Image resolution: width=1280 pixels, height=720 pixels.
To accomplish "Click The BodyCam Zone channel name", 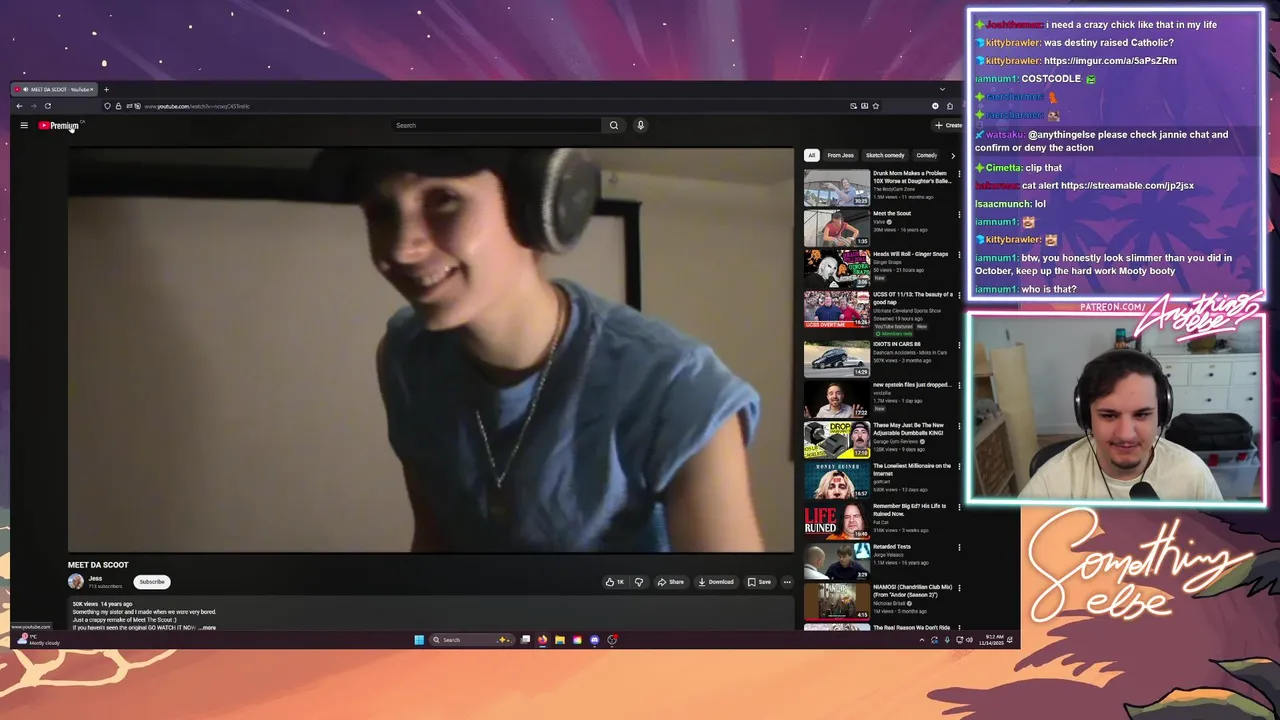I will (x=896, y=189).
